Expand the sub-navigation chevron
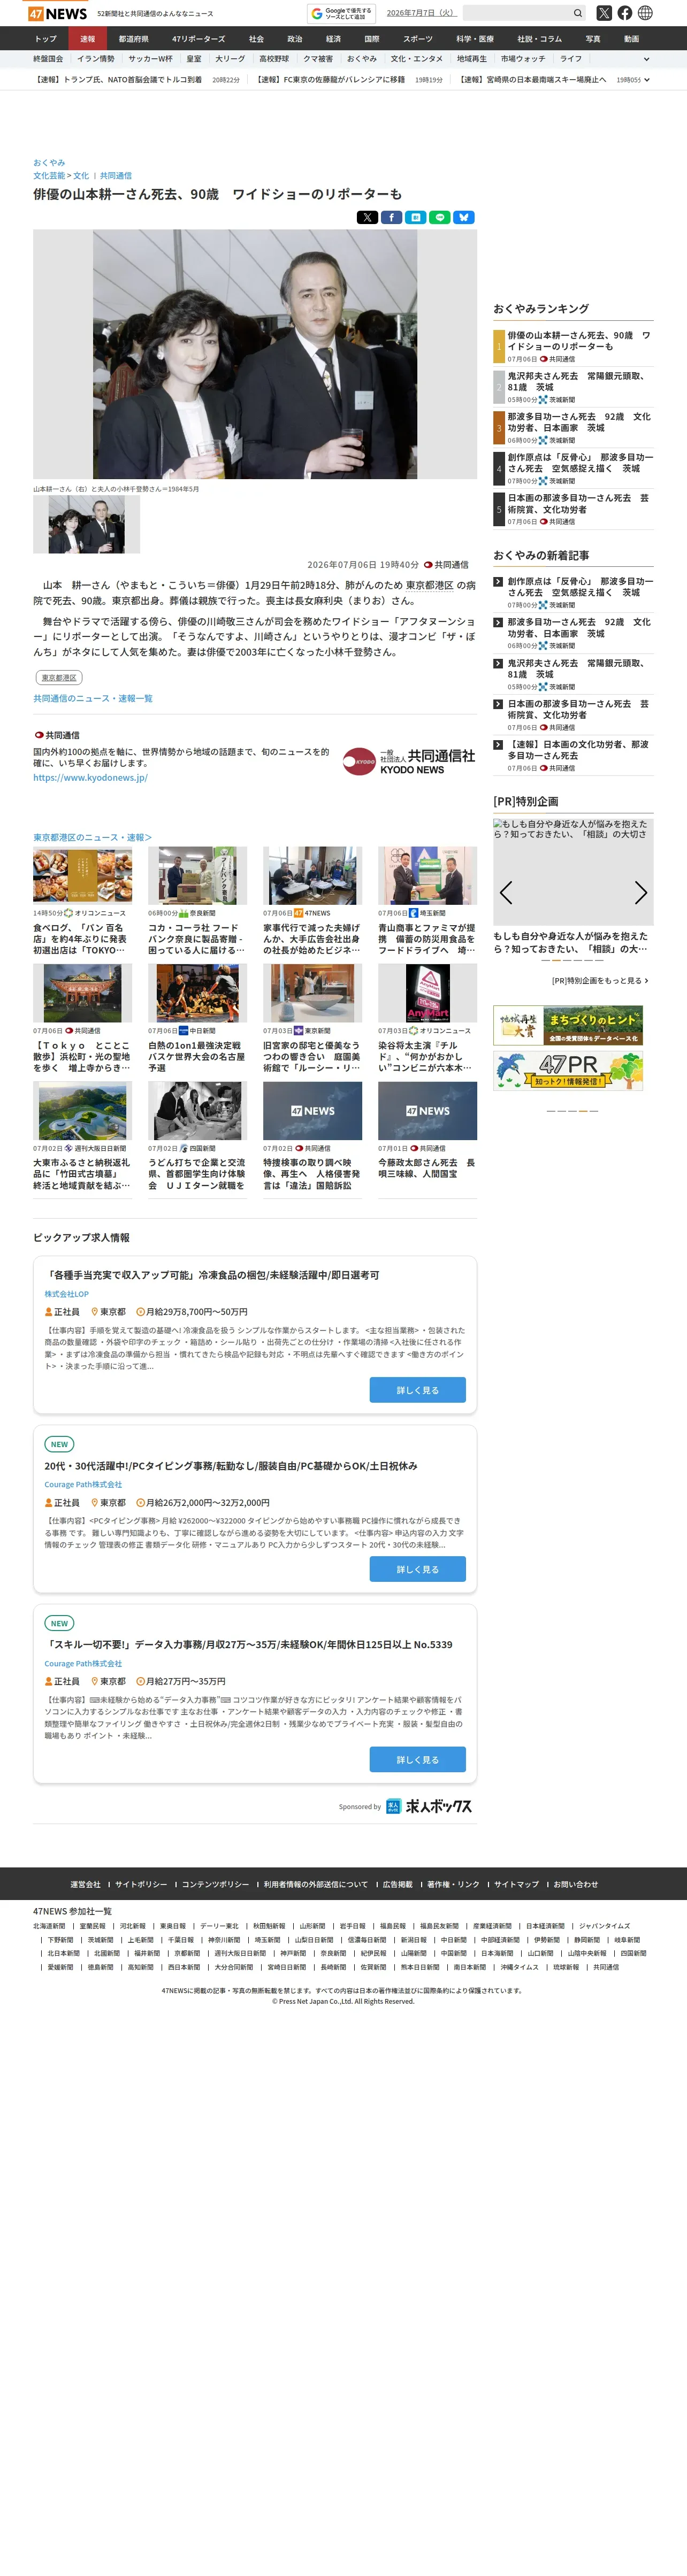This screenshot has width=687, height=2576. 646,59
